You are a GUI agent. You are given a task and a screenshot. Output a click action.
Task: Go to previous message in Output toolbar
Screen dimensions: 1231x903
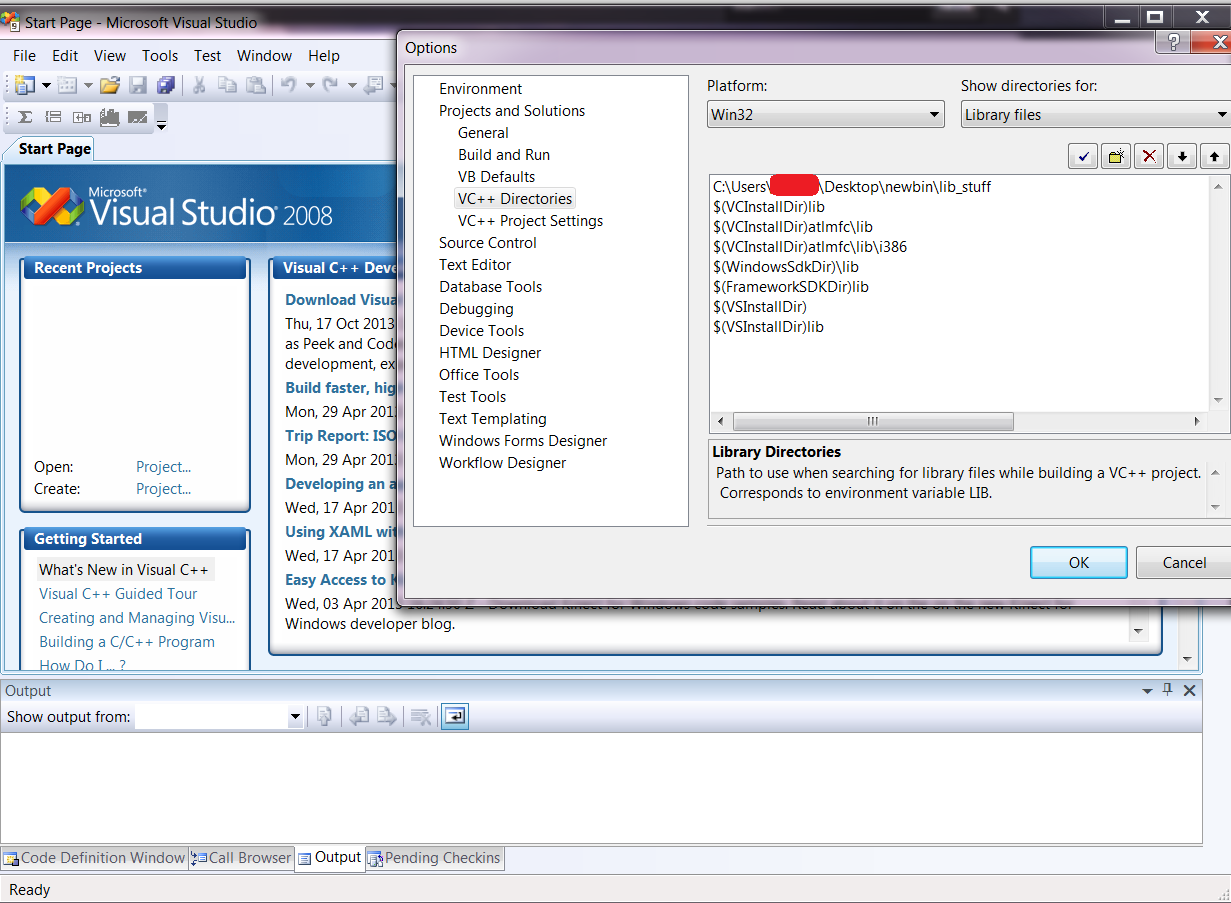(359, 716)
